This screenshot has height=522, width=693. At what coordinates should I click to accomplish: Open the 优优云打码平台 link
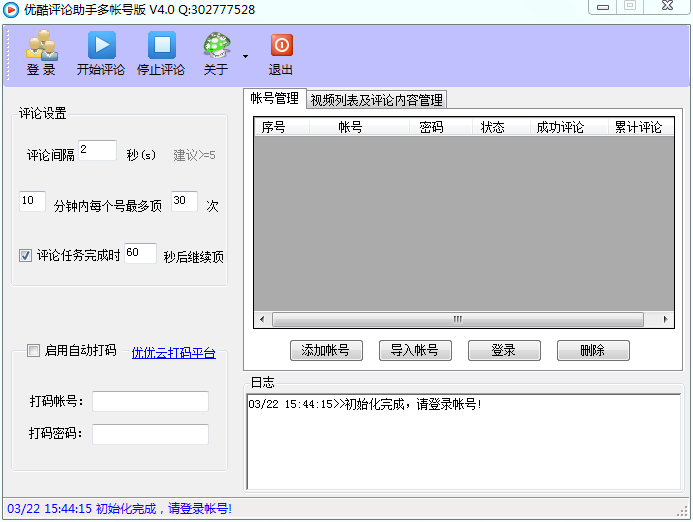174,352
